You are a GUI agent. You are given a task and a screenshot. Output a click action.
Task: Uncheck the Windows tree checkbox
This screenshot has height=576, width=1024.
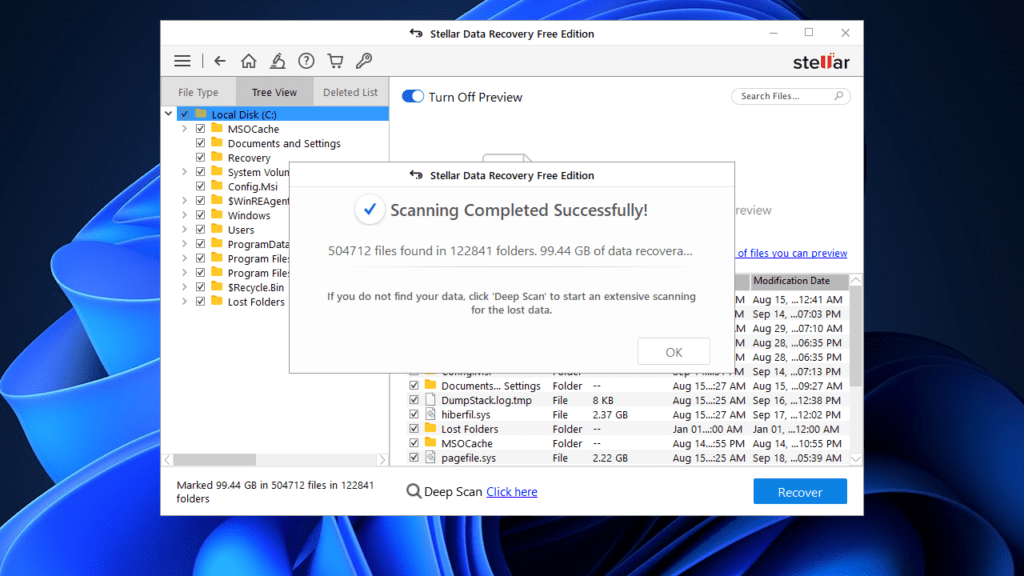(200, 215)
